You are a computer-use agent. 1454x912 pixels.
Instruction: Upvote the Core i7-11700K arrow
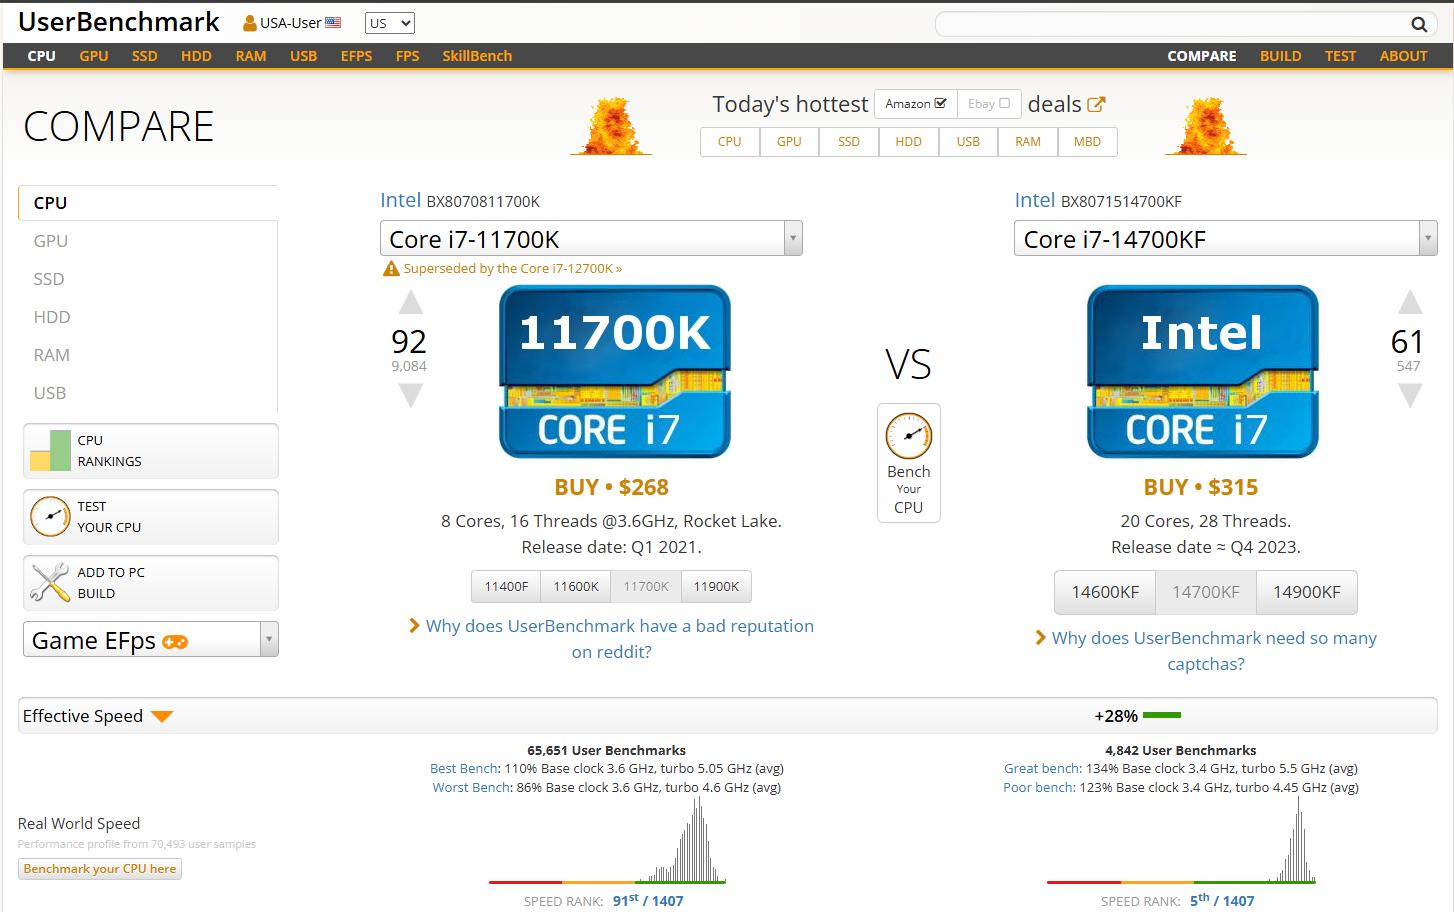(410, 303)
